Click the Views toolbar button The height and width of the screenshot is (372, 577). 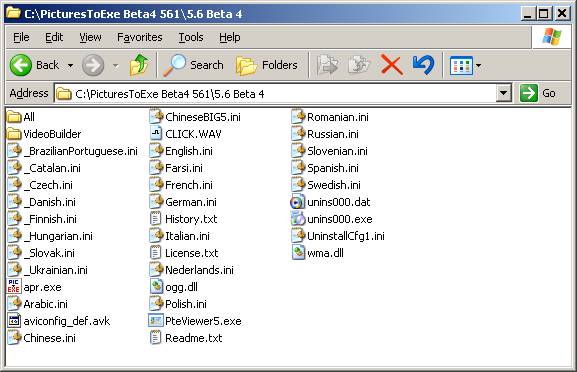(461, 66)
